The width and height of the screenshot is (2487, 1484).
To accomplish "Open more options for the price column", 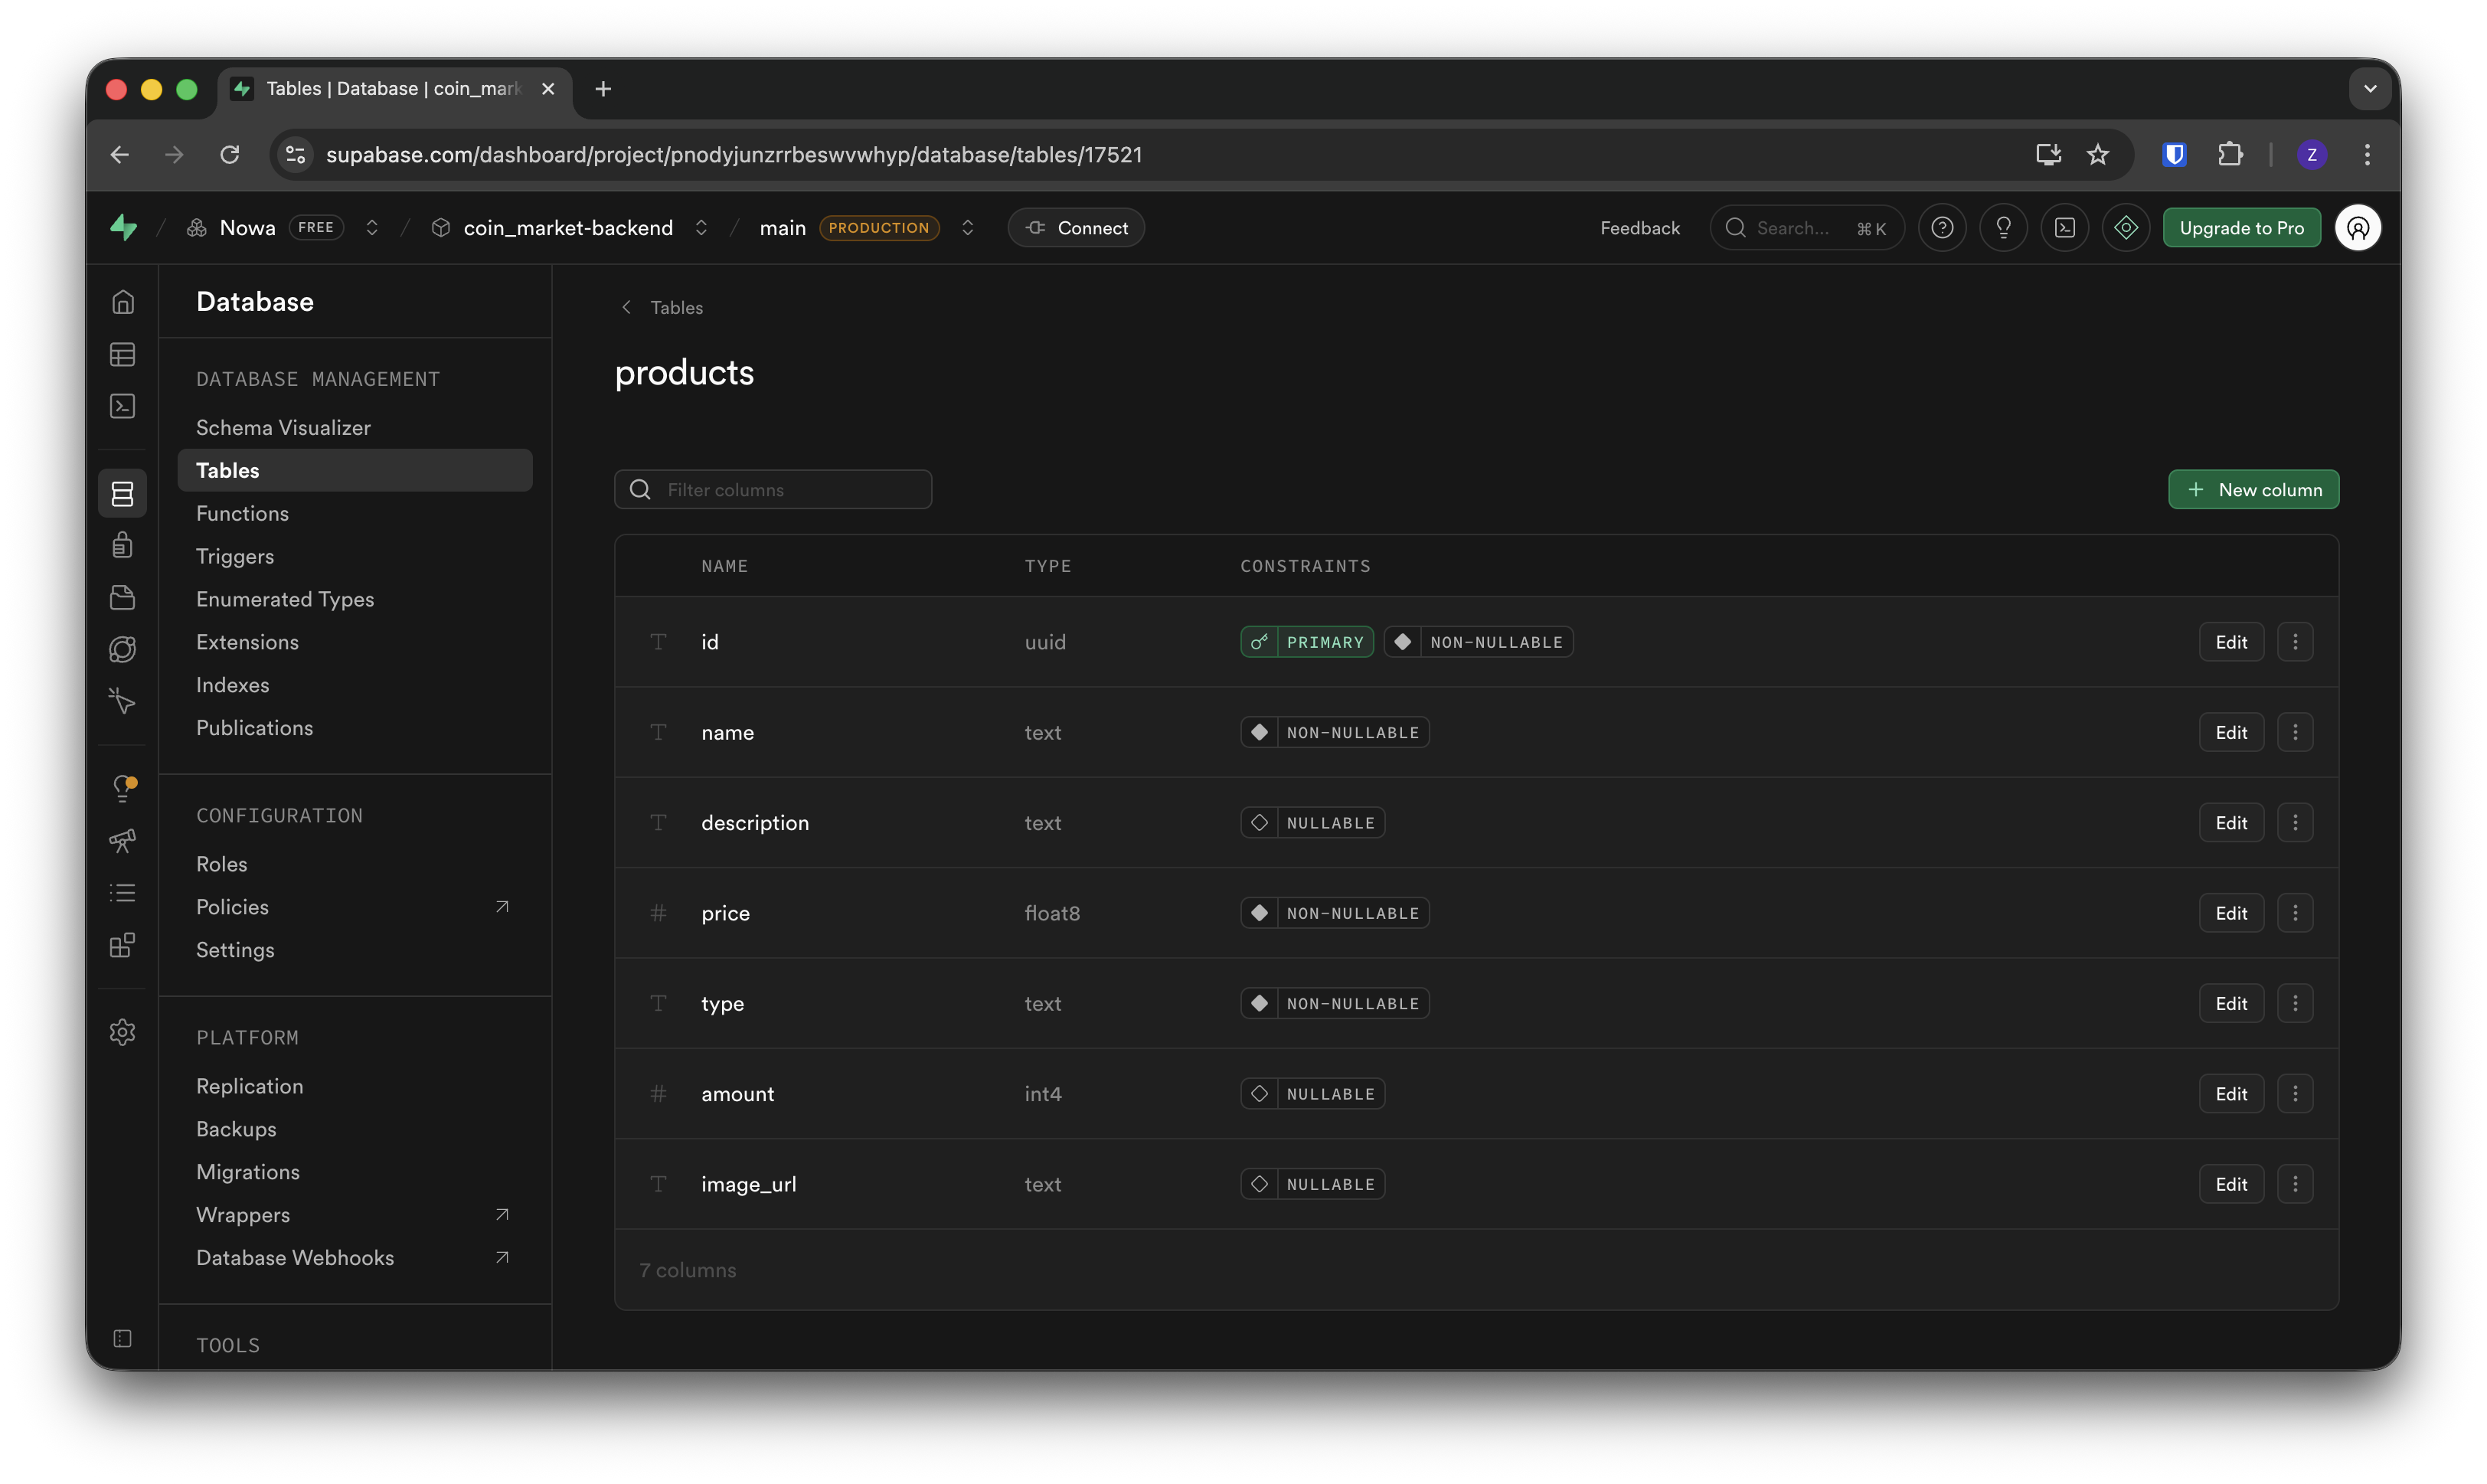I will (x=2295, y=913).
